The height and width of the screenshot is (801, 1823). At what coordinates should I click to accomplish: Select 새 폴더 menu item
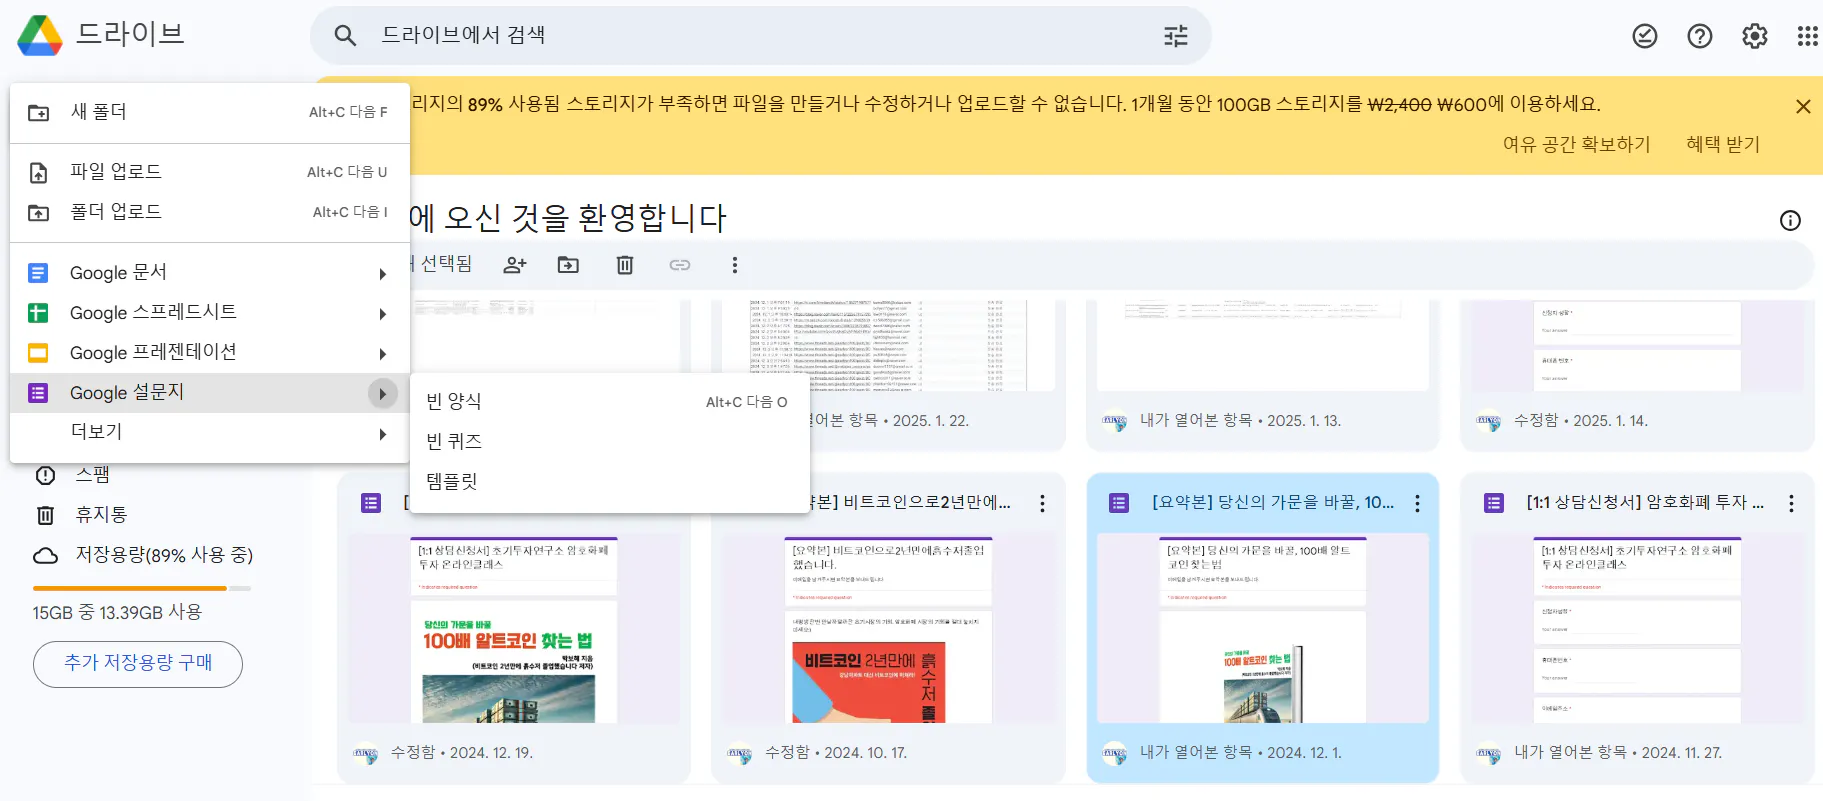210,112
